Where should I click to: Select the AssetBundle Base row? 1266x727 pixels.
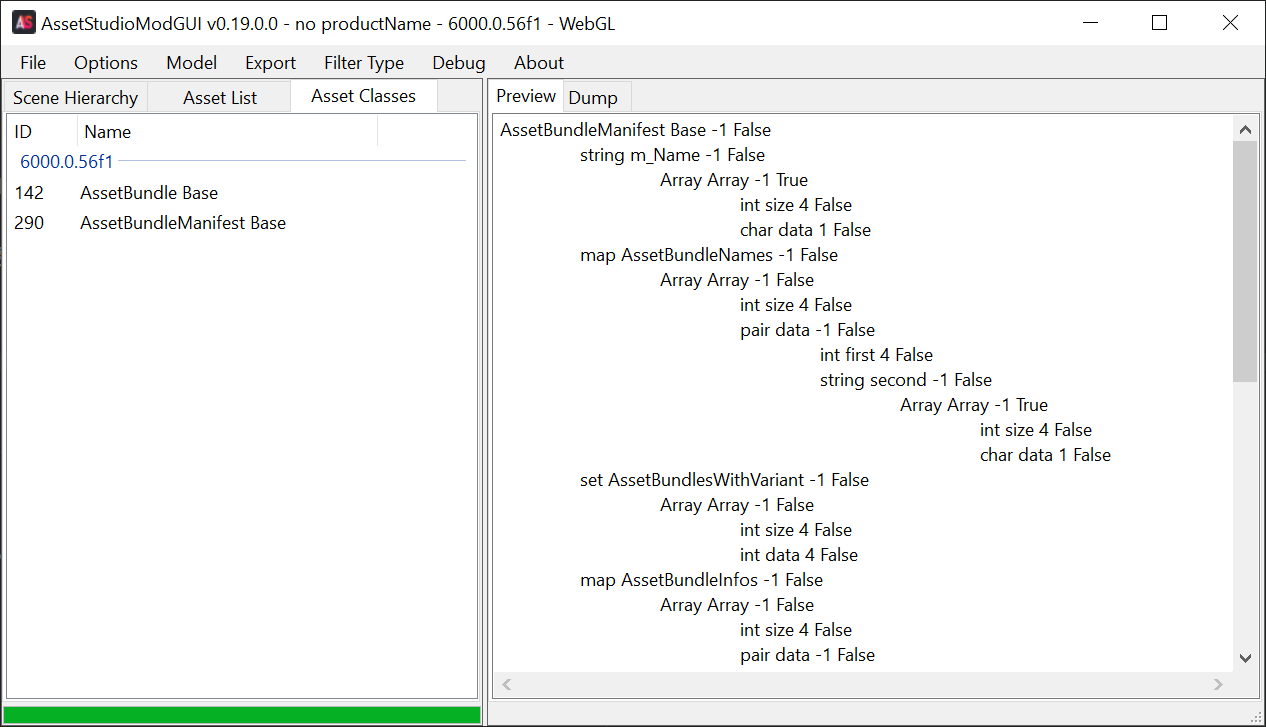149,193
